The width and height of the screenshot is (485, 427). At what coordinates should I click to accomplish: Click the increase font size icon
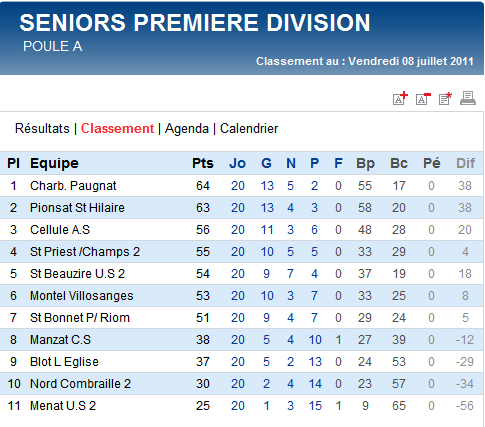pos(400,98)
